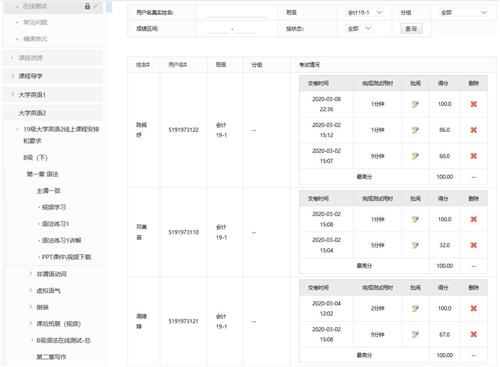
Task: Delete the attempt scored 32.0
Action: [x=473, y=245]
